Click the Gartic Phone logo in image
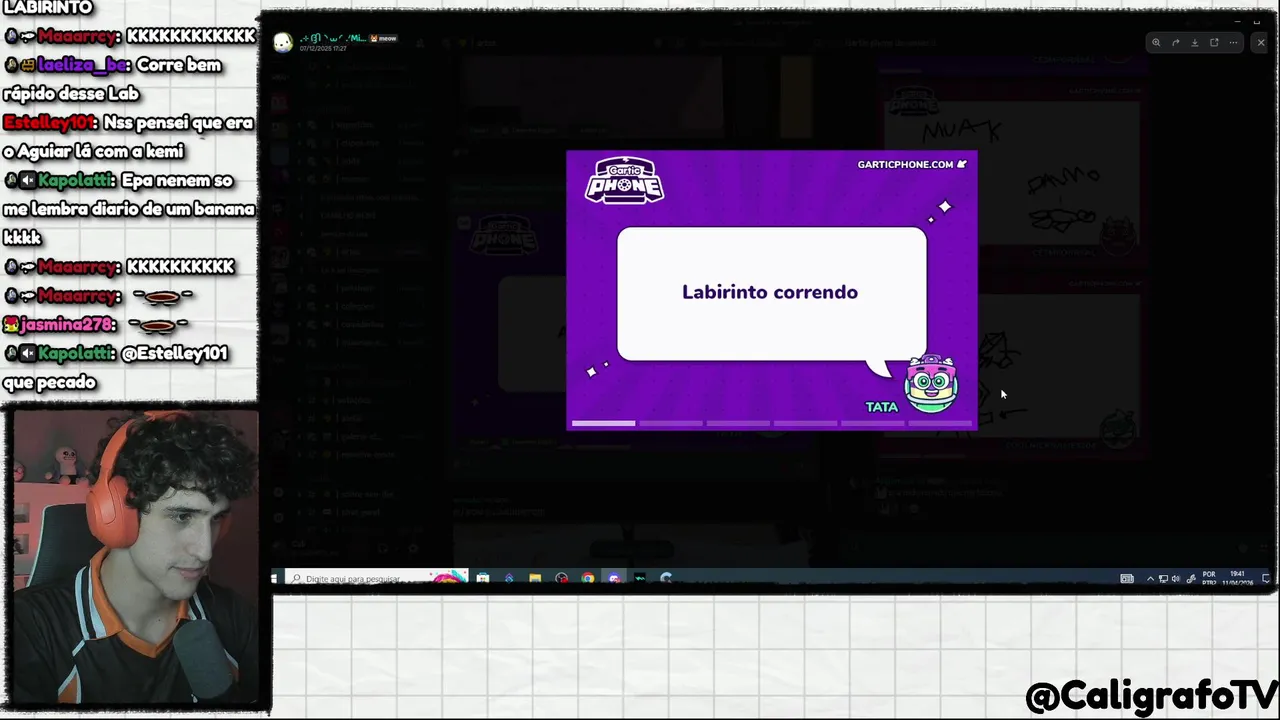The width and height of the screenshot is (1280, 720). click(624, 180)
